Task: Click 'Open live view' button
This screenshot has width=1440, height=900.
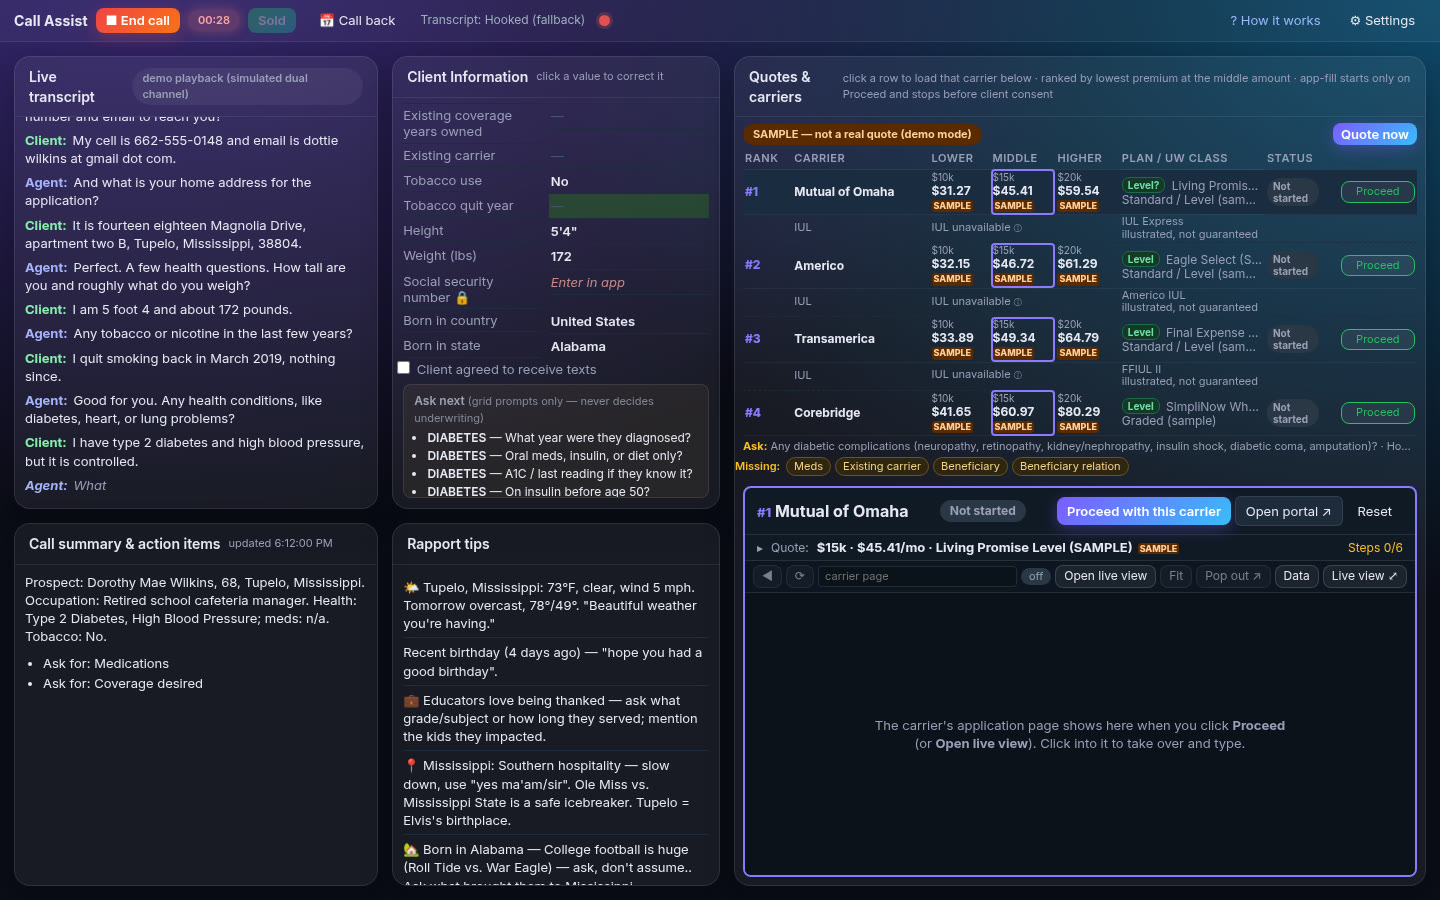Action: [1105, 576]
